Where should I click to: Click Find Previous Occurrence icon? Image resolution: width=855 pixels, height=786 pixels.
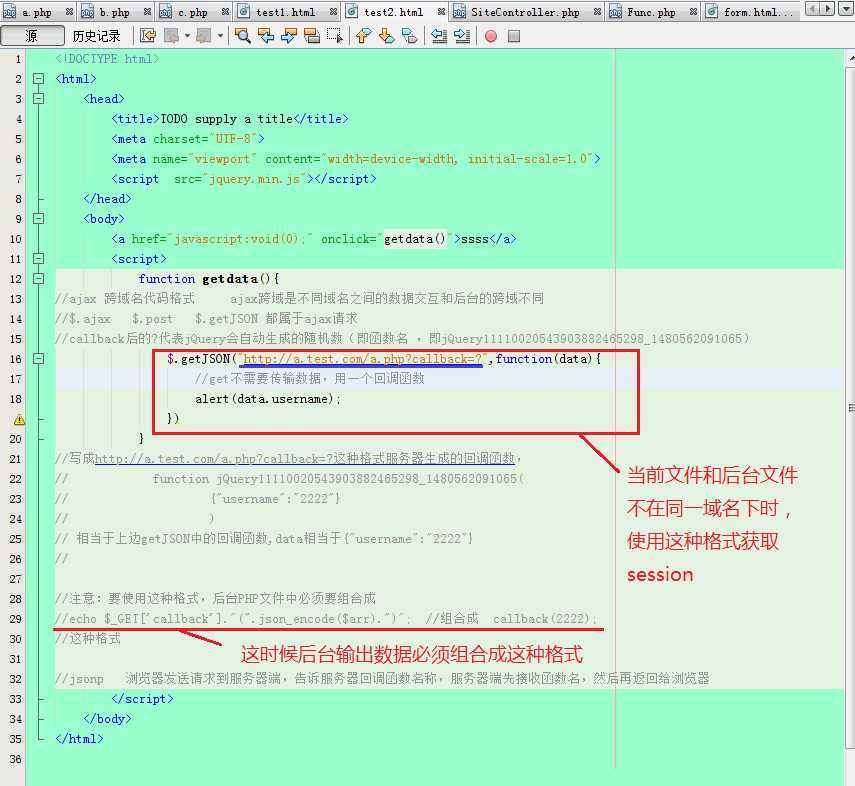point(266,36)
